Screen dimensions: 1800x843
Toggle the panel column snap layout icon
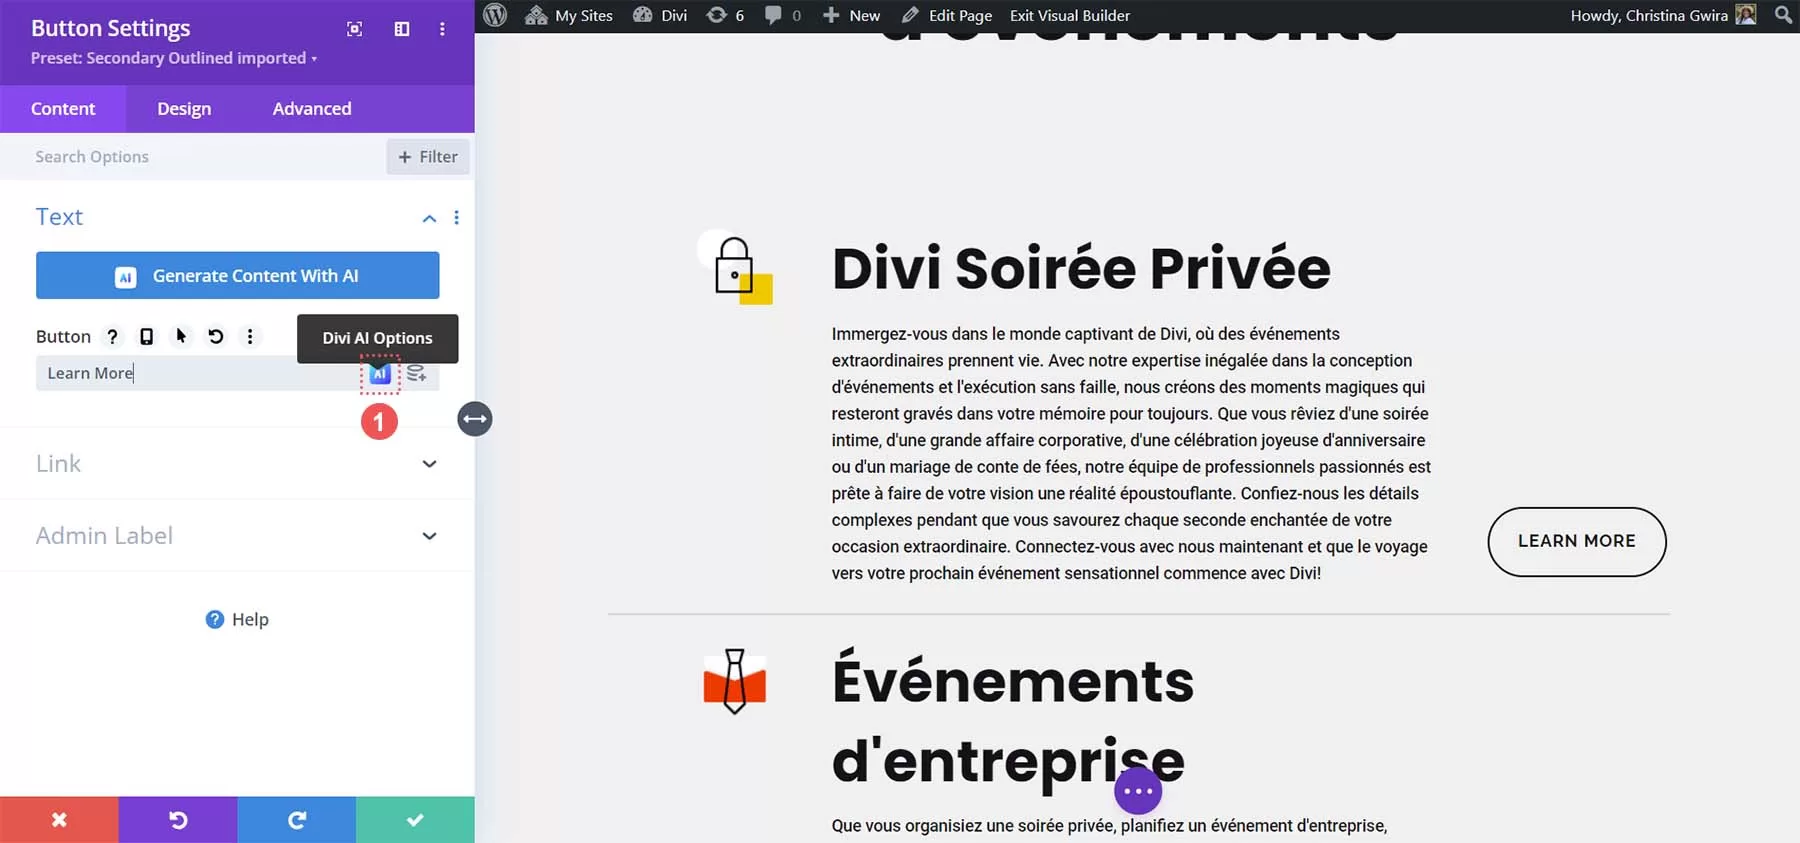pyautogui.click(x=402, y=29)
